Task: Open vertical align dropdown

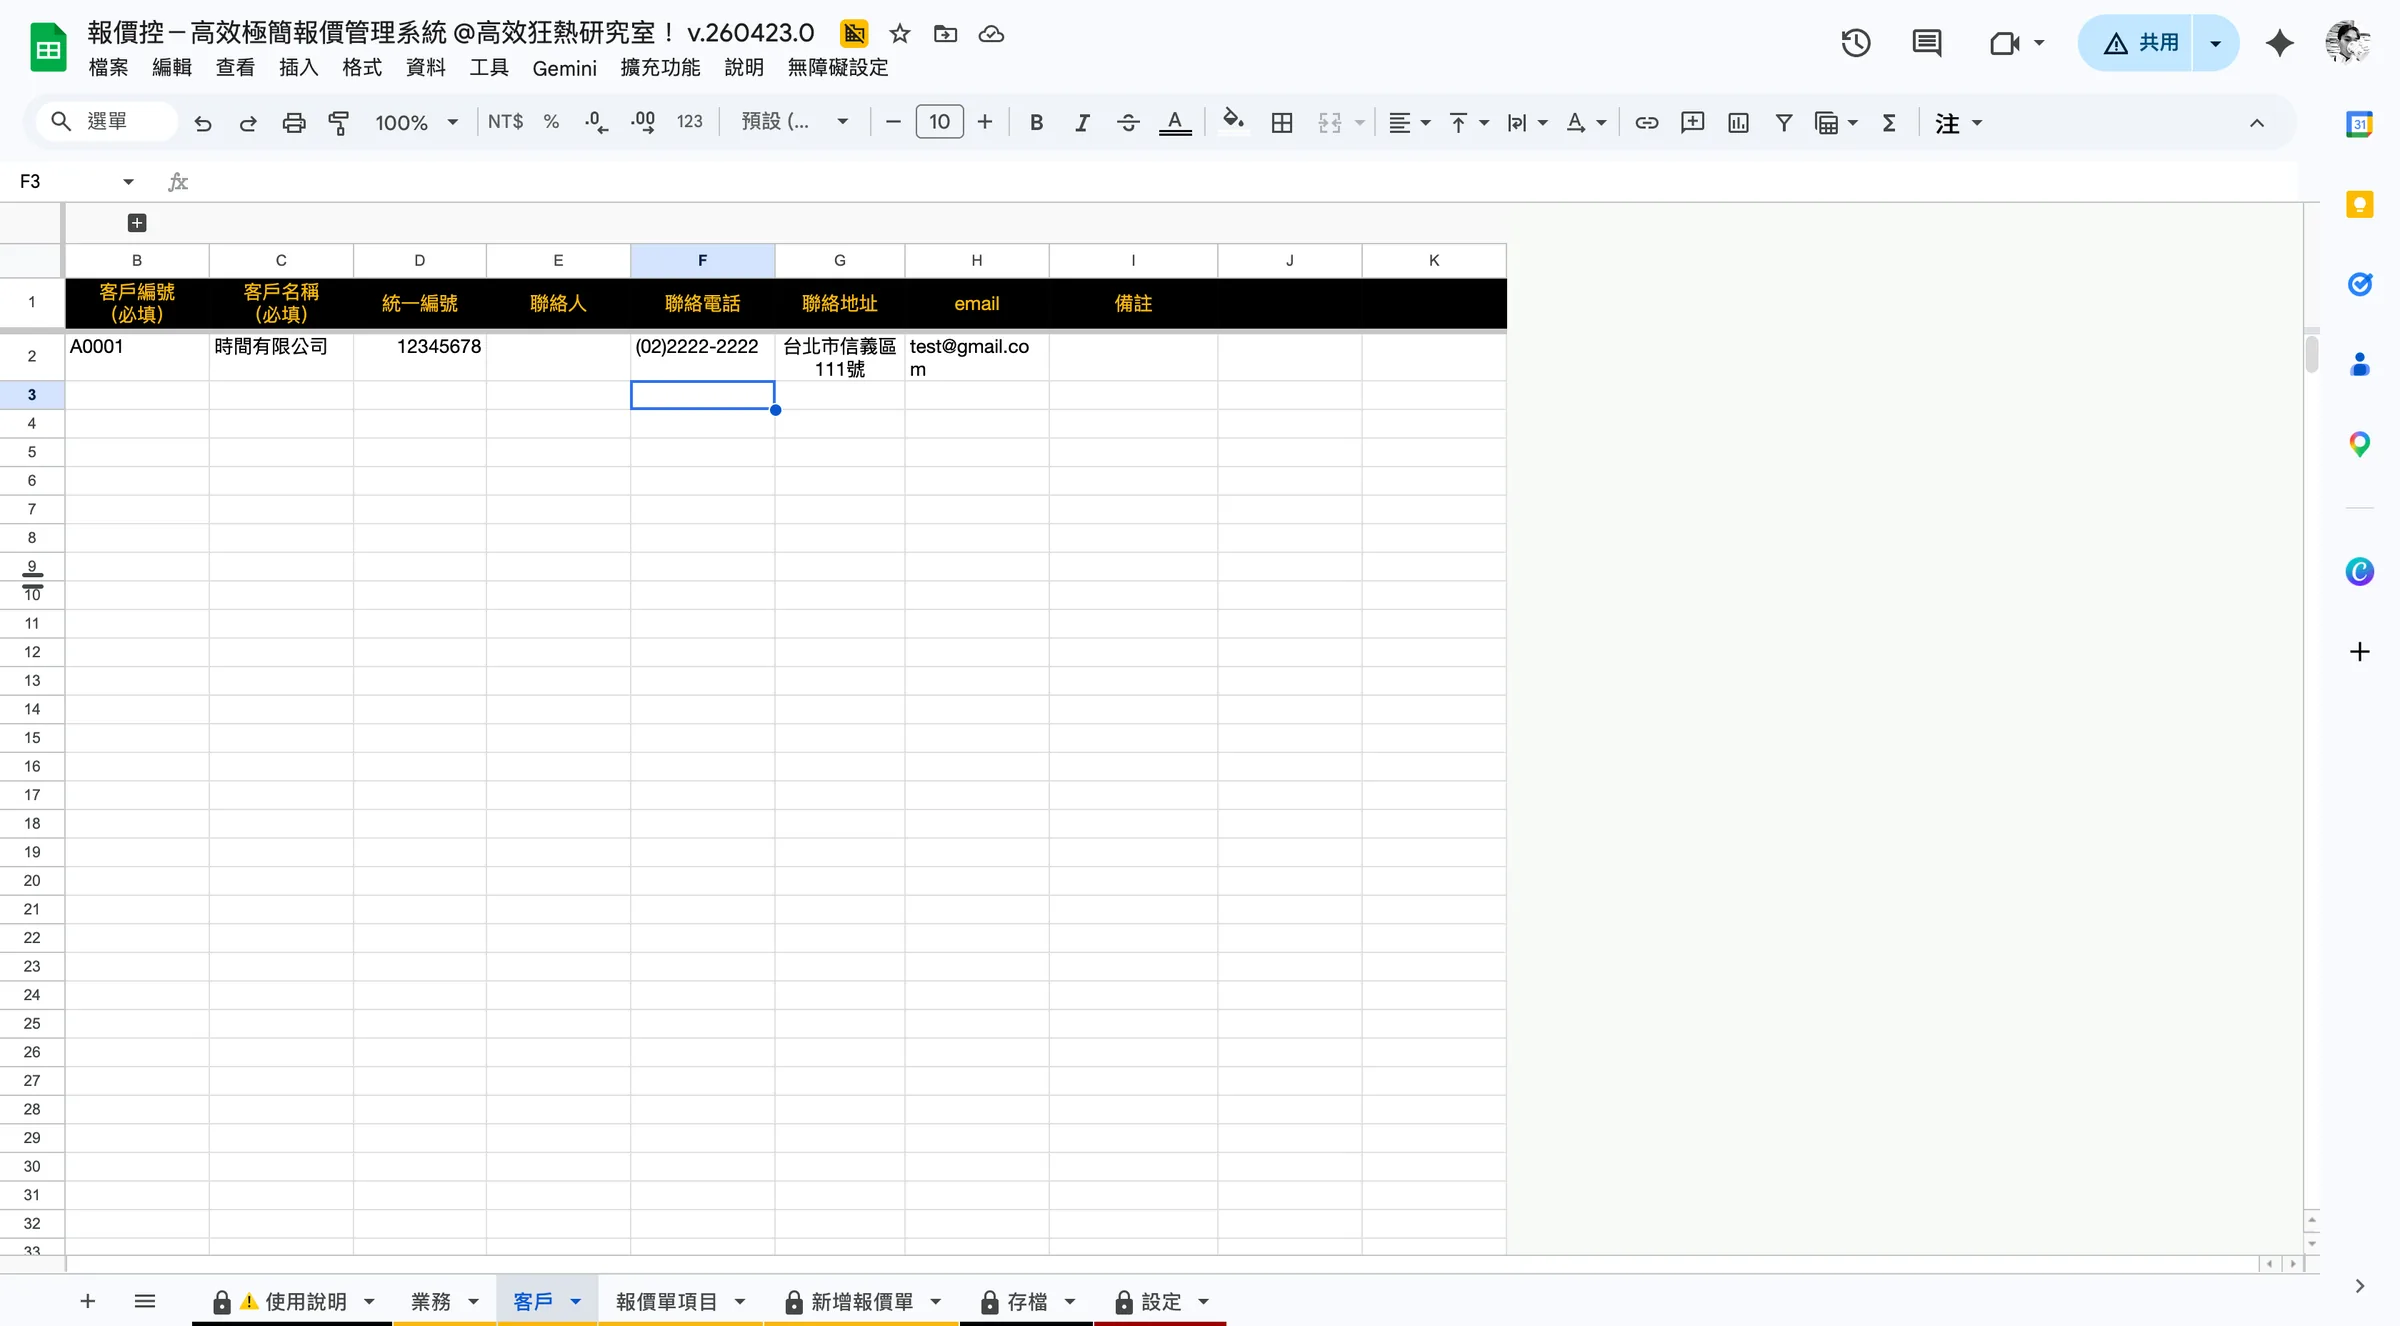Action: [x=1468, y=123]
